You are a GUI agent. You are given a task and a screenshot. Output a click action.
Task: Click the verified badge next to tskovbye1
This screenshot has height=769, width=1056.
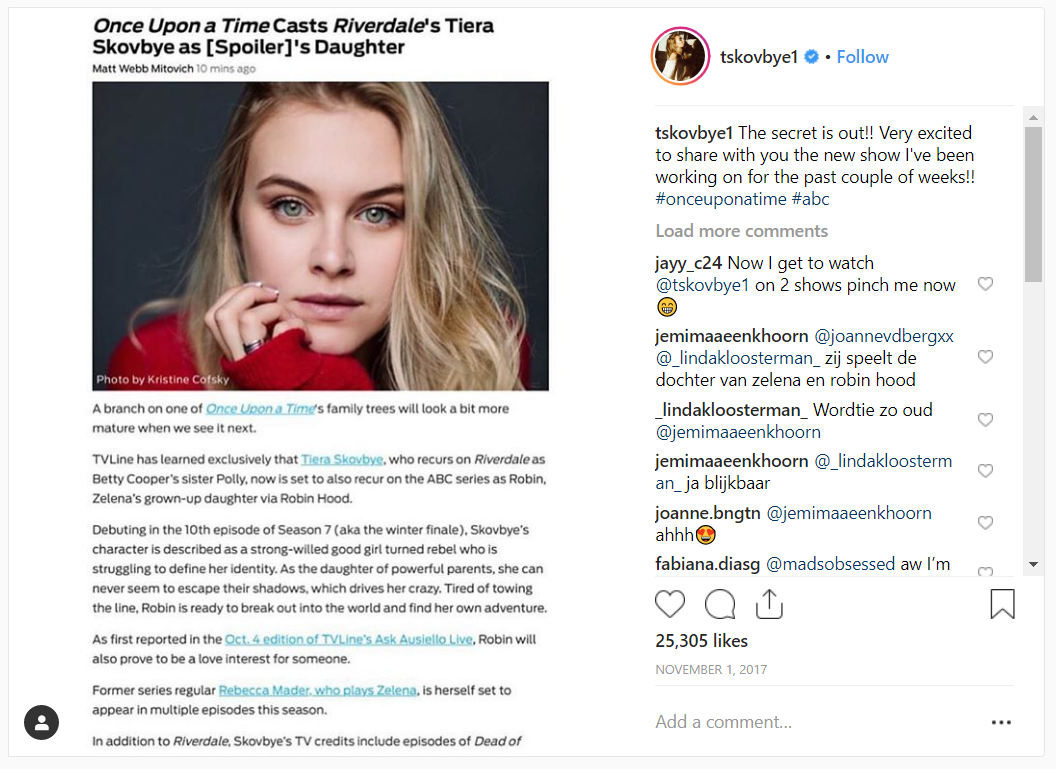click(x=812, y=57)
